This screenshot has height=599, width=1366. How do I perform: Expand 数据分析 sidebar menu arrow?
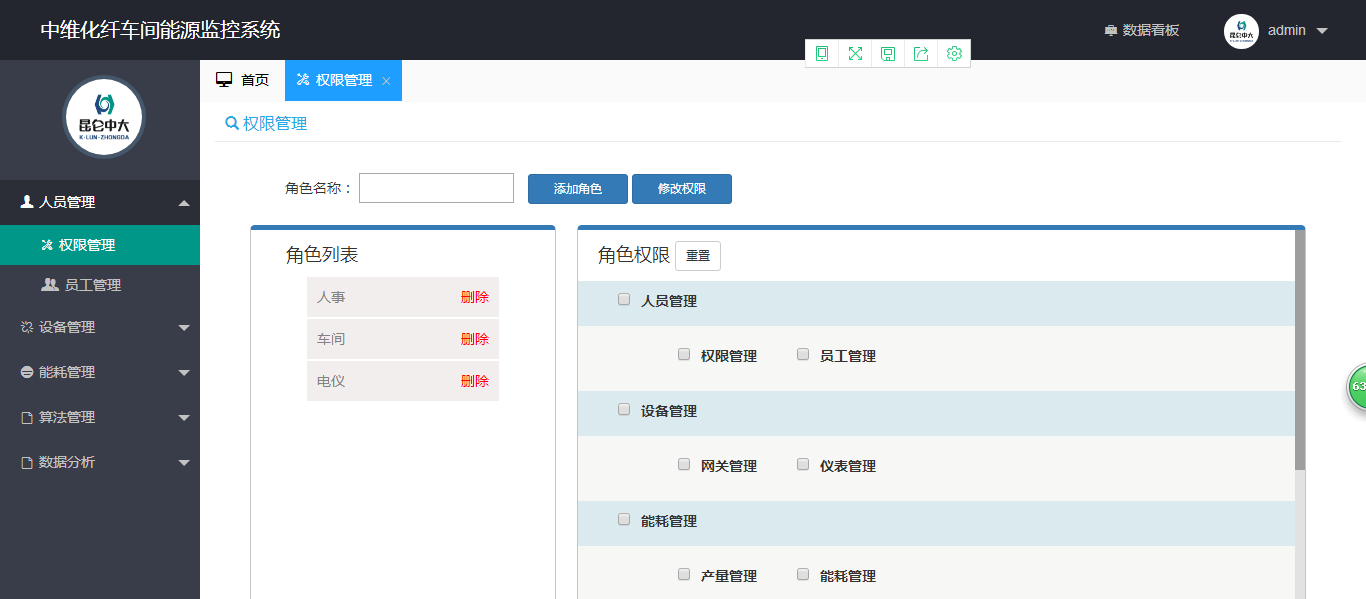click(184, 463)
